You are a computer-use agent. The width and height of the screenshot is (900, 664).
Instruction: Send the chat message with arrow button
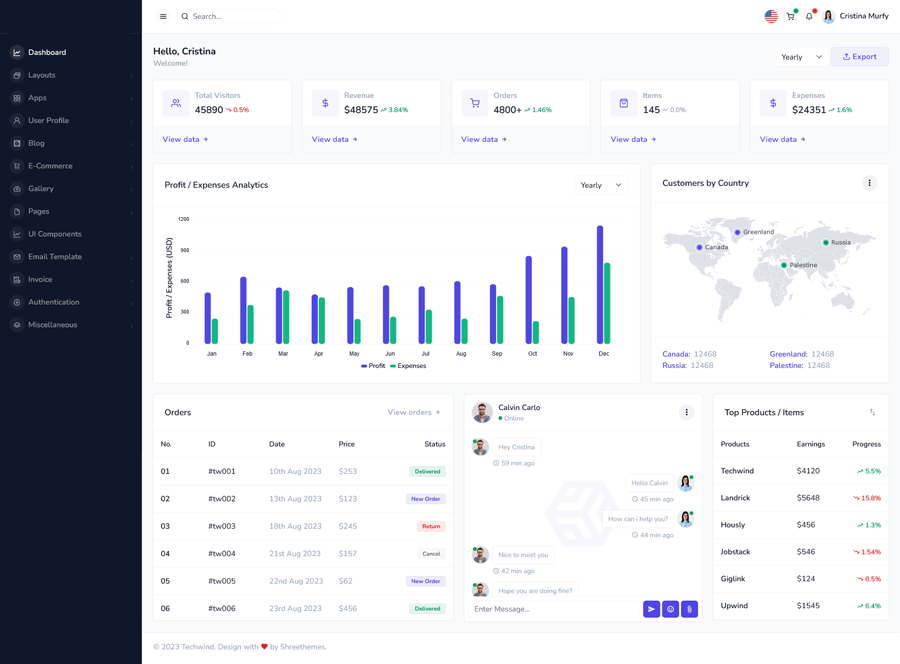click(651, 609)
